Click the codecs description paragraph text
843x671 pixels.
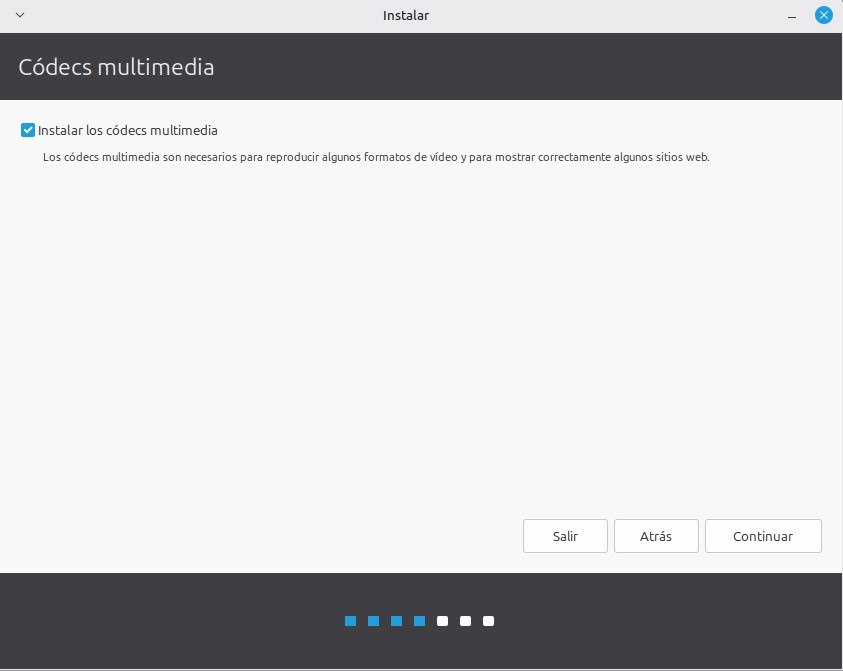click(375, 157)
